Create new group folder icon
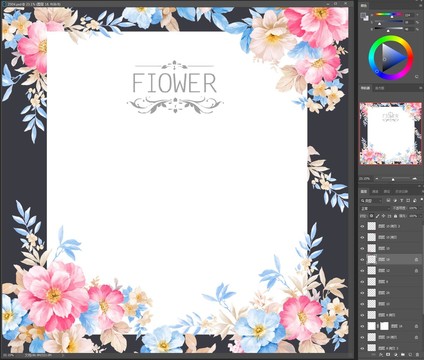424x360 pixels. 403,354
